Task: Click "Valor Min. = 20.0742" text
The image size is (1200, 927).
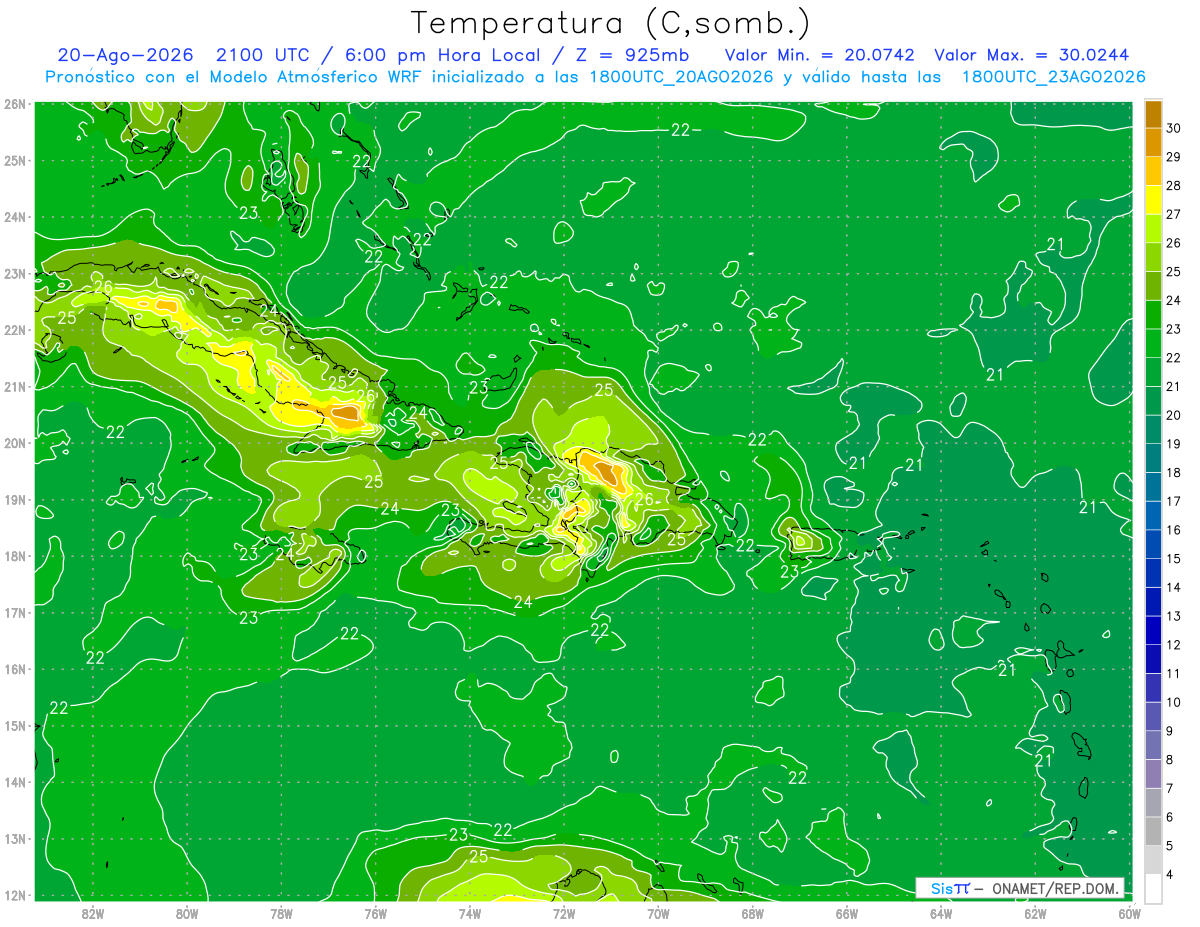Action: tap(820, 55)
